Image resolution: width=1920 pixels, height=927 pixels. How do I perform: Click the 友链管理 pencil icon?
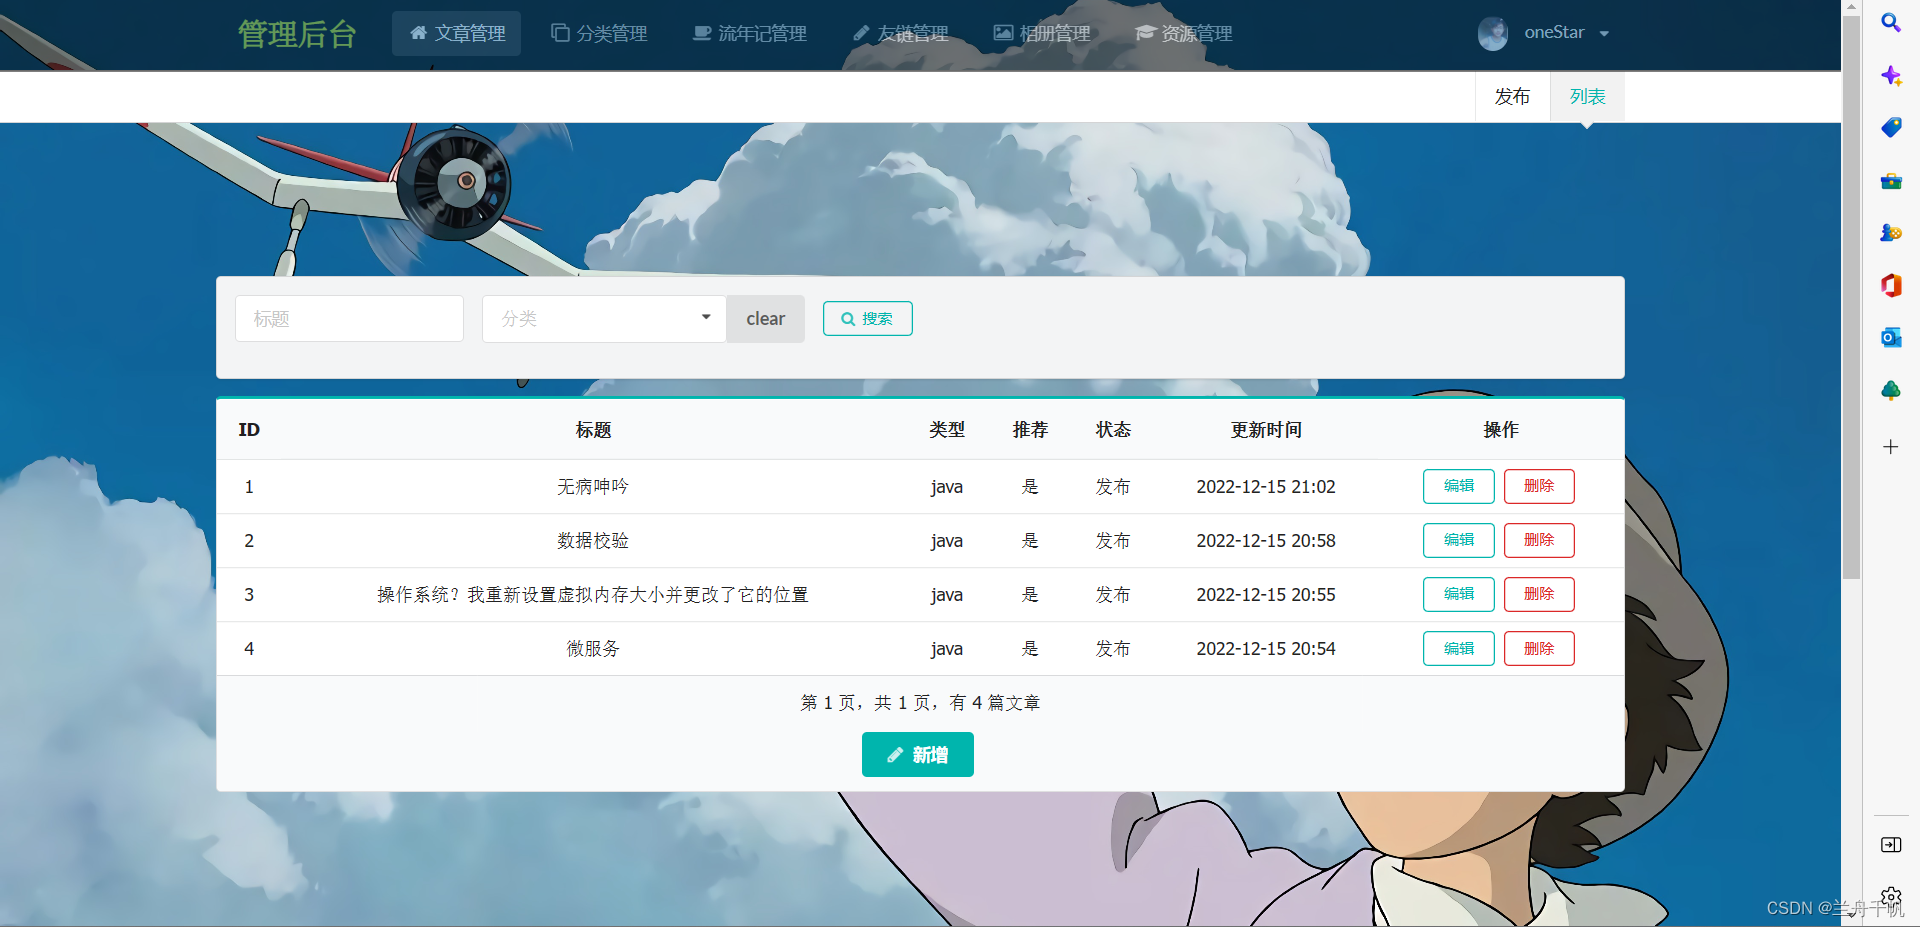point(861,33)
